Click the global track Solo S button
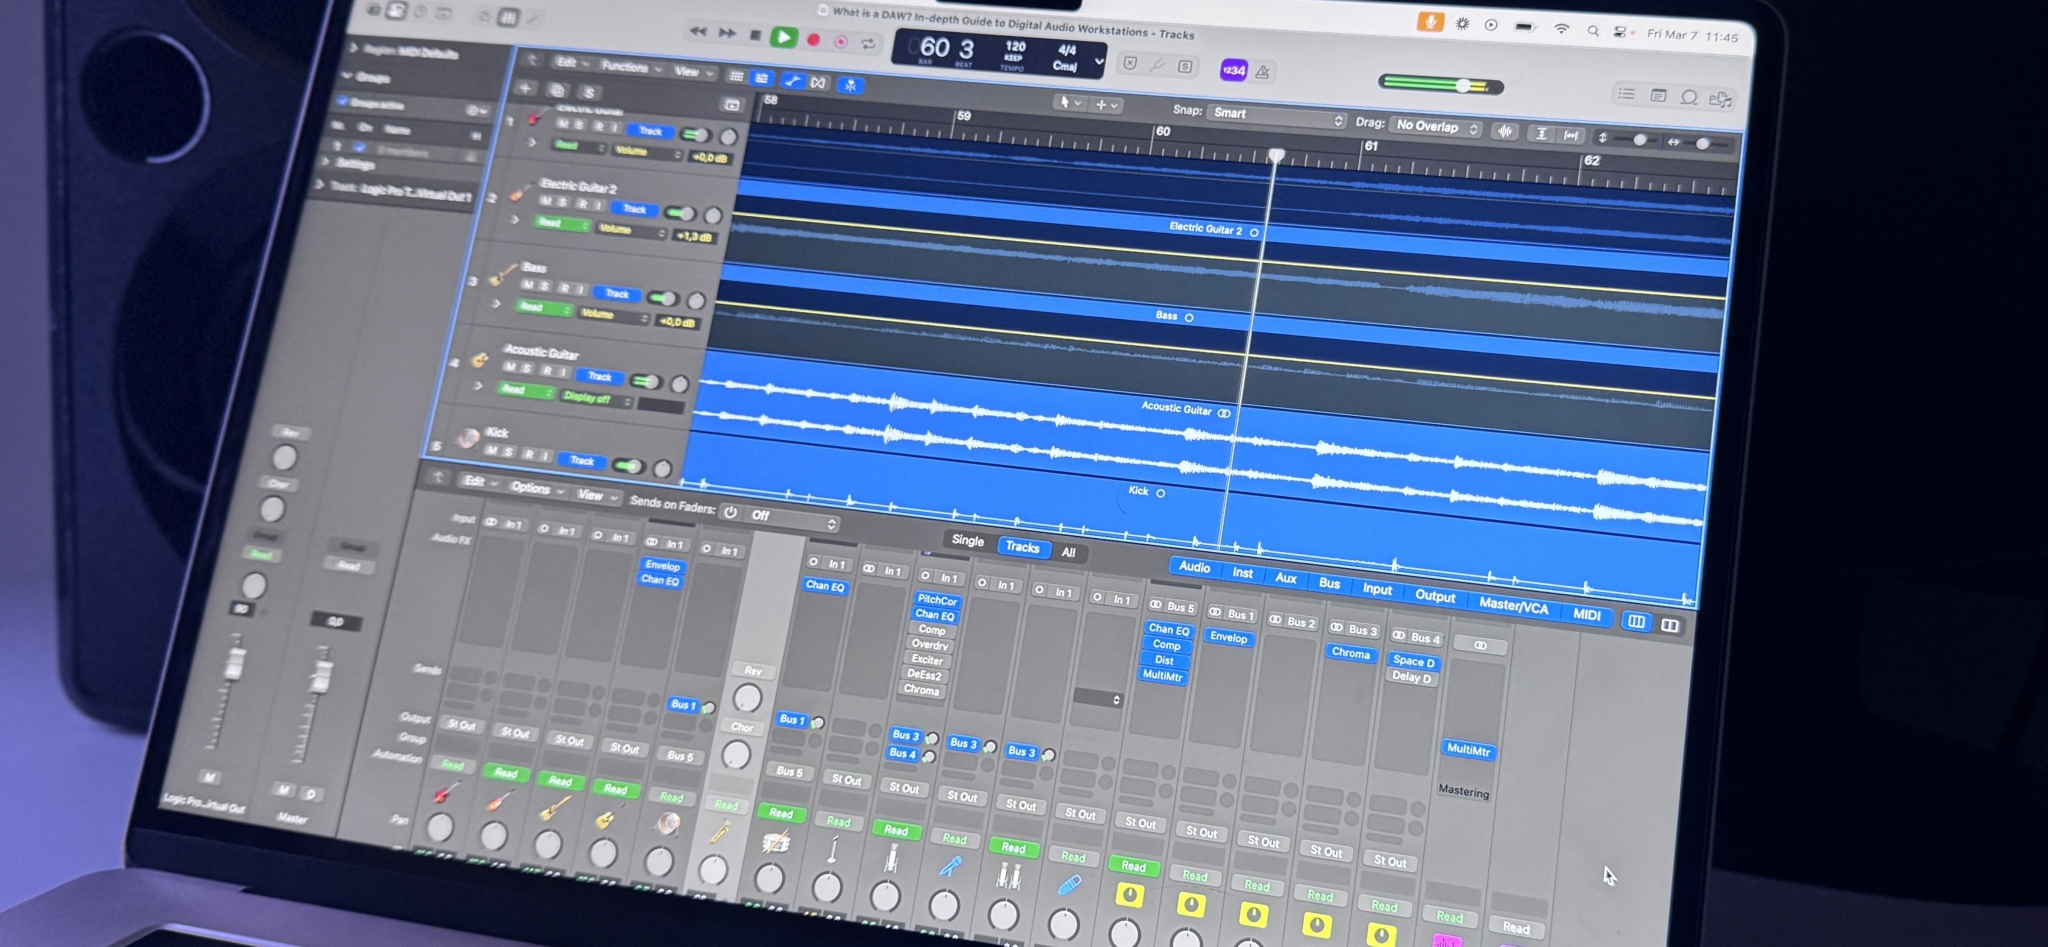 click(x=589, y=93)
